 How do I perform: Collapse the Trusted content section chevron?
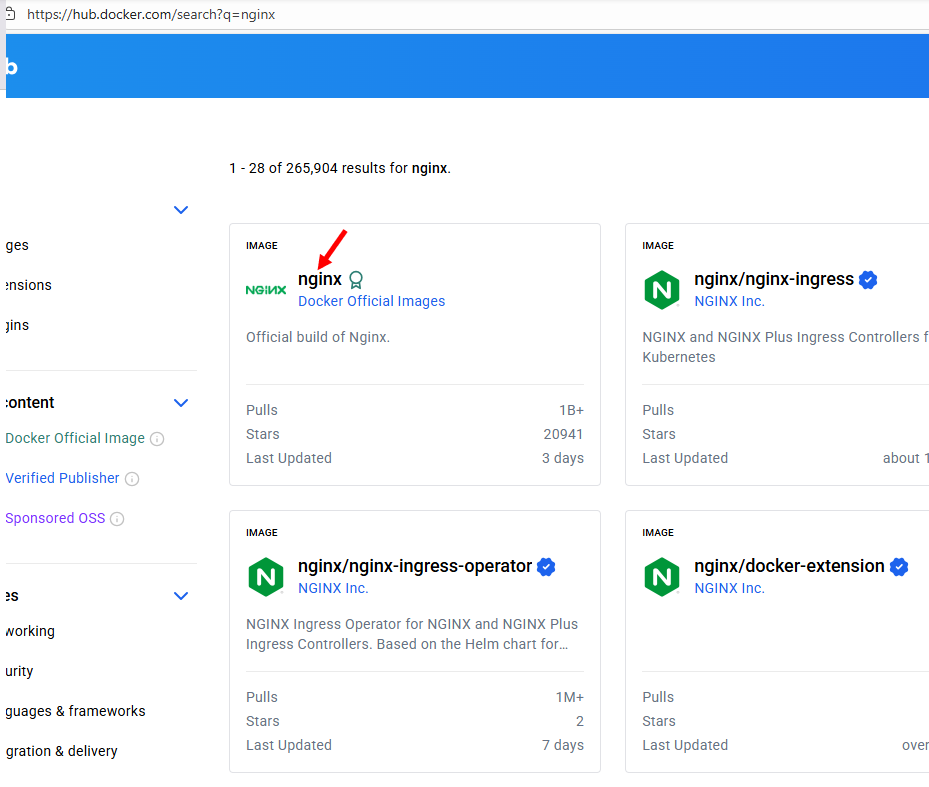pos(181,403)
